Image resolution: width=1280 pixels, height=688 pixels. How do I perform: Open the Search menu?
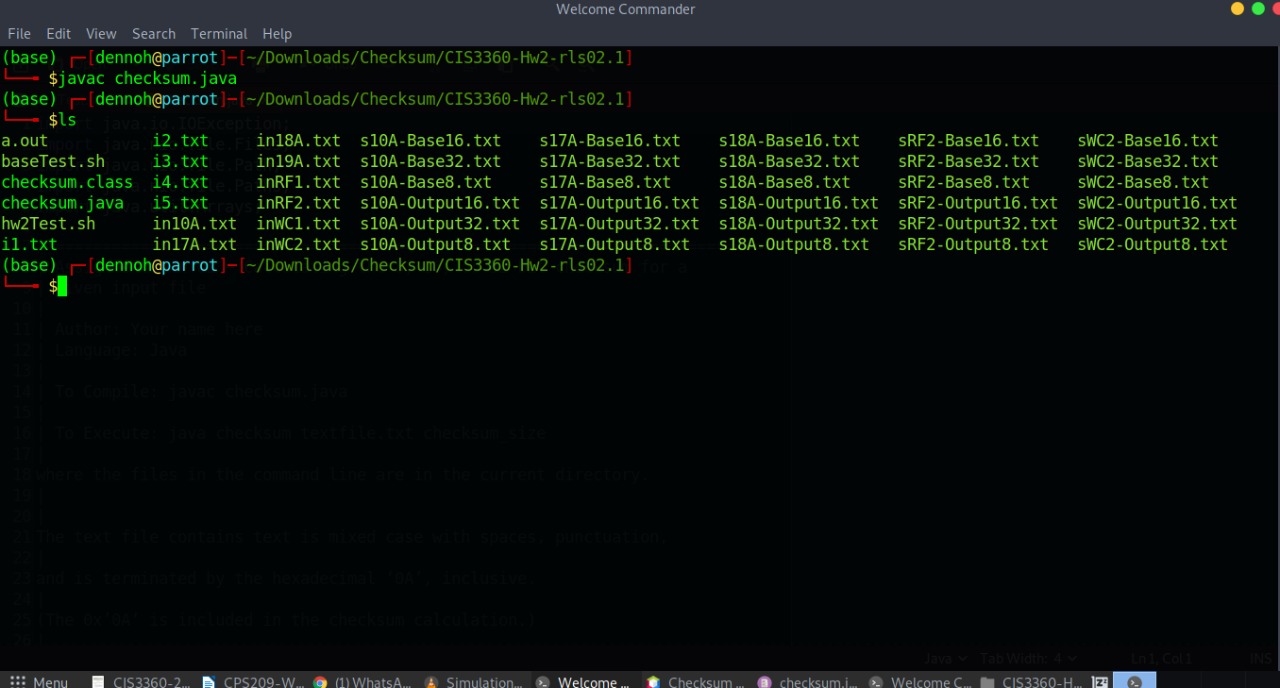(x=153, y=33)
